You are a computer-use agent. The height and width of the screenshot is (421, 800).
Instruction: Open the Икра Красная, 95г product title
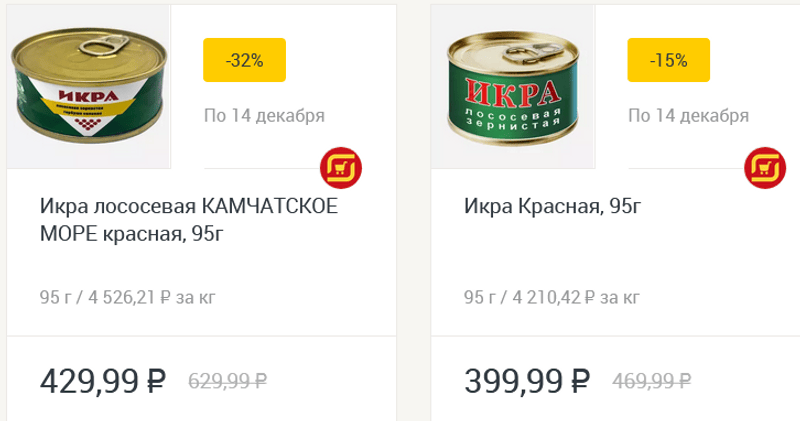(x=552, y=206)
